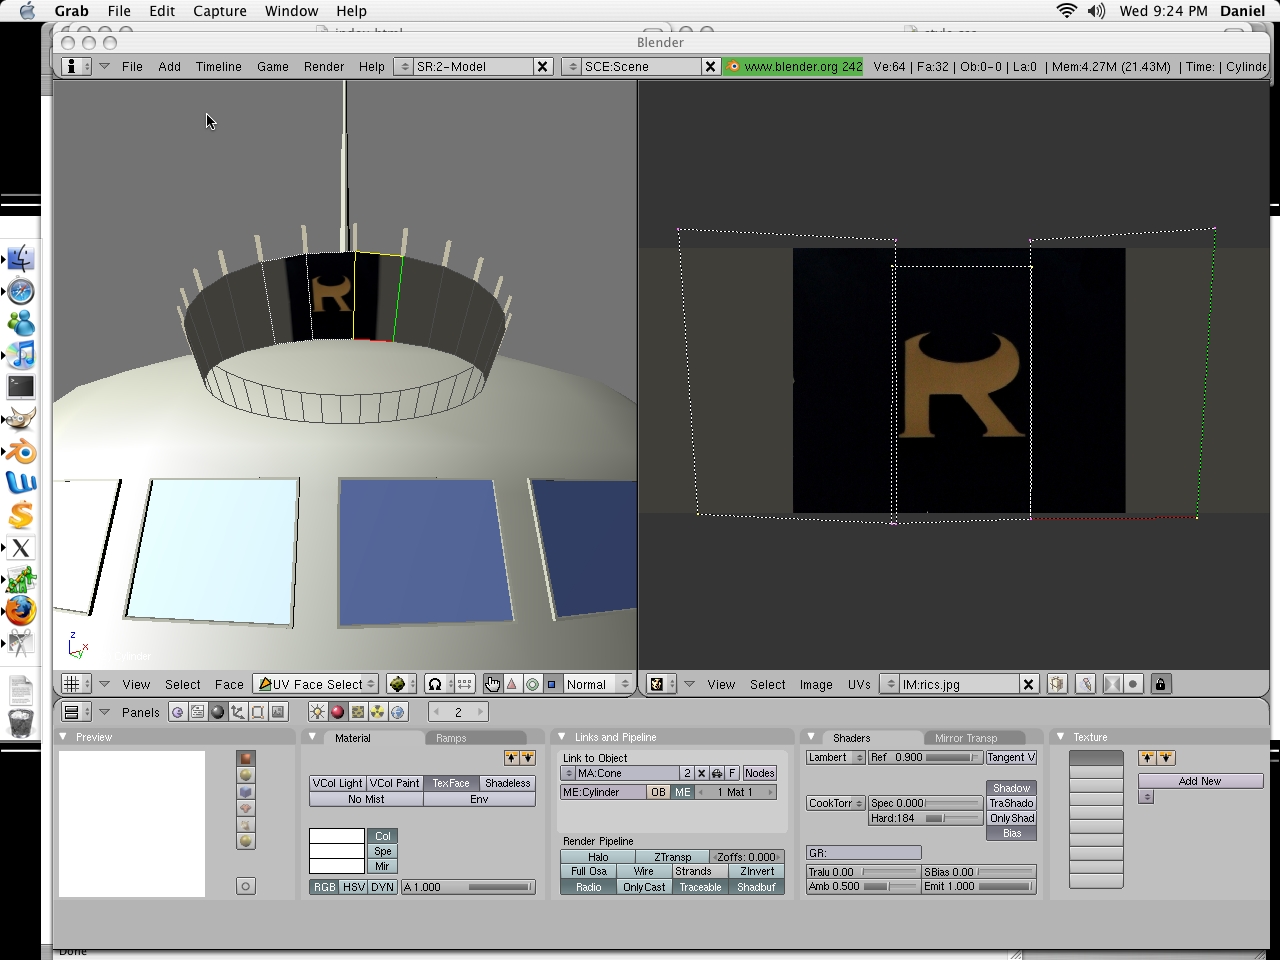Set preview type to flat plane
Viewport: 1280px width, 960px height.
point(246,759)
